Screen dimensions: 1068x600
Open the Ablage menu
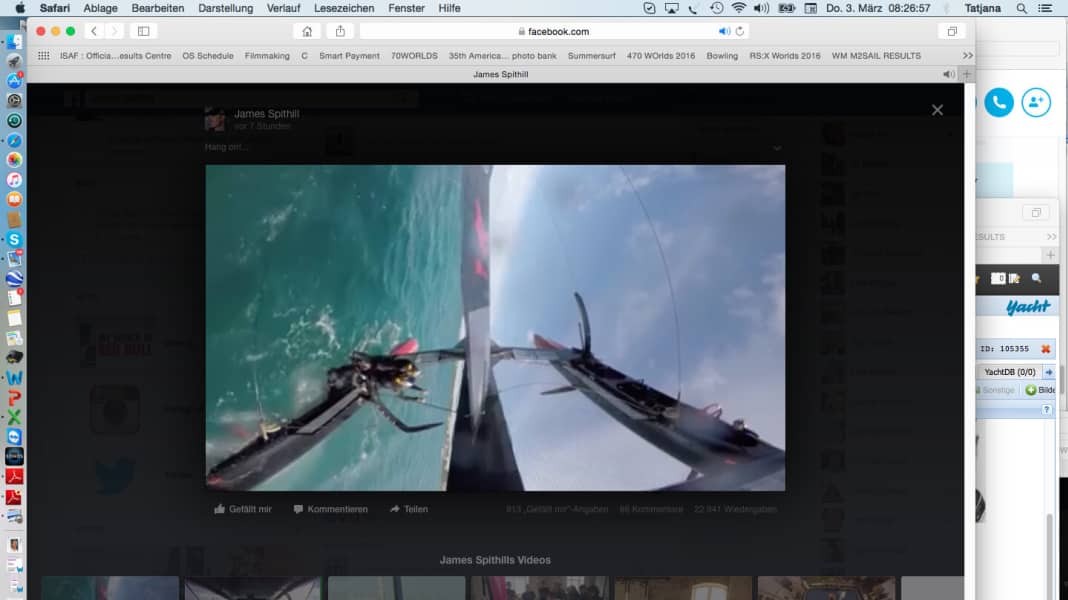(x=100, y=8)
